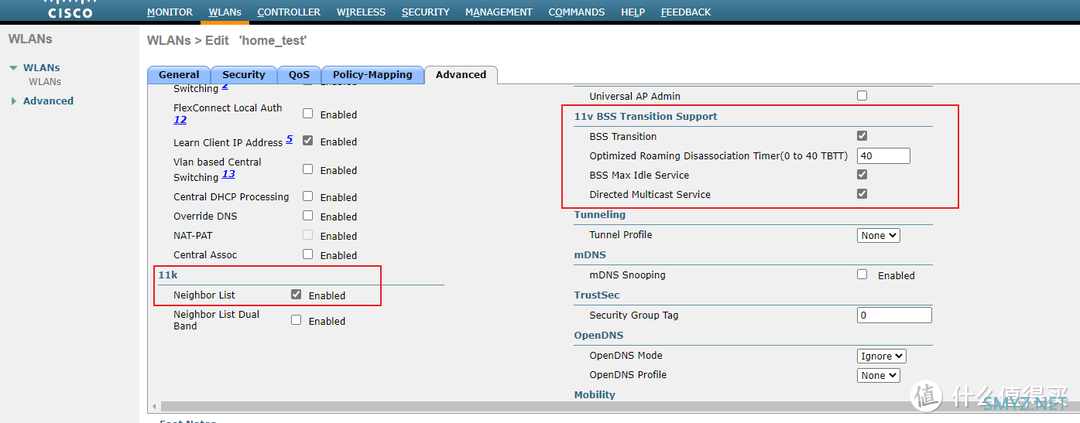Uncheck BSS Max Idle Service
This screenshot has height=423, width=1080.
coord(862,174)
